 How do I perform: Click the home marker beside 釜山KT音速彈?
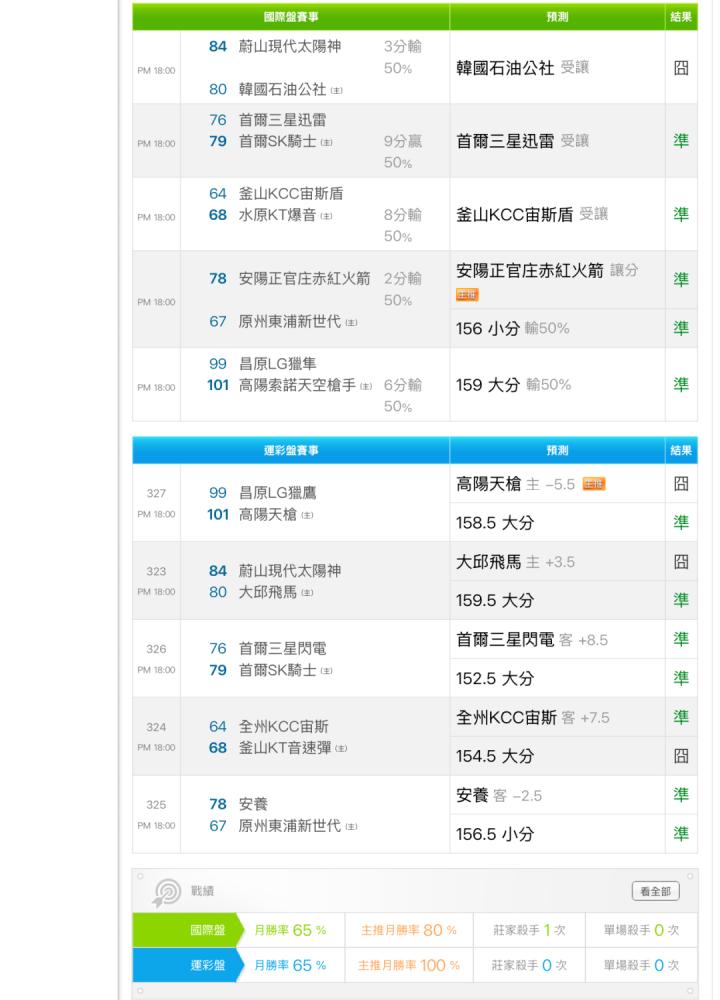click(x=341, y=748)
